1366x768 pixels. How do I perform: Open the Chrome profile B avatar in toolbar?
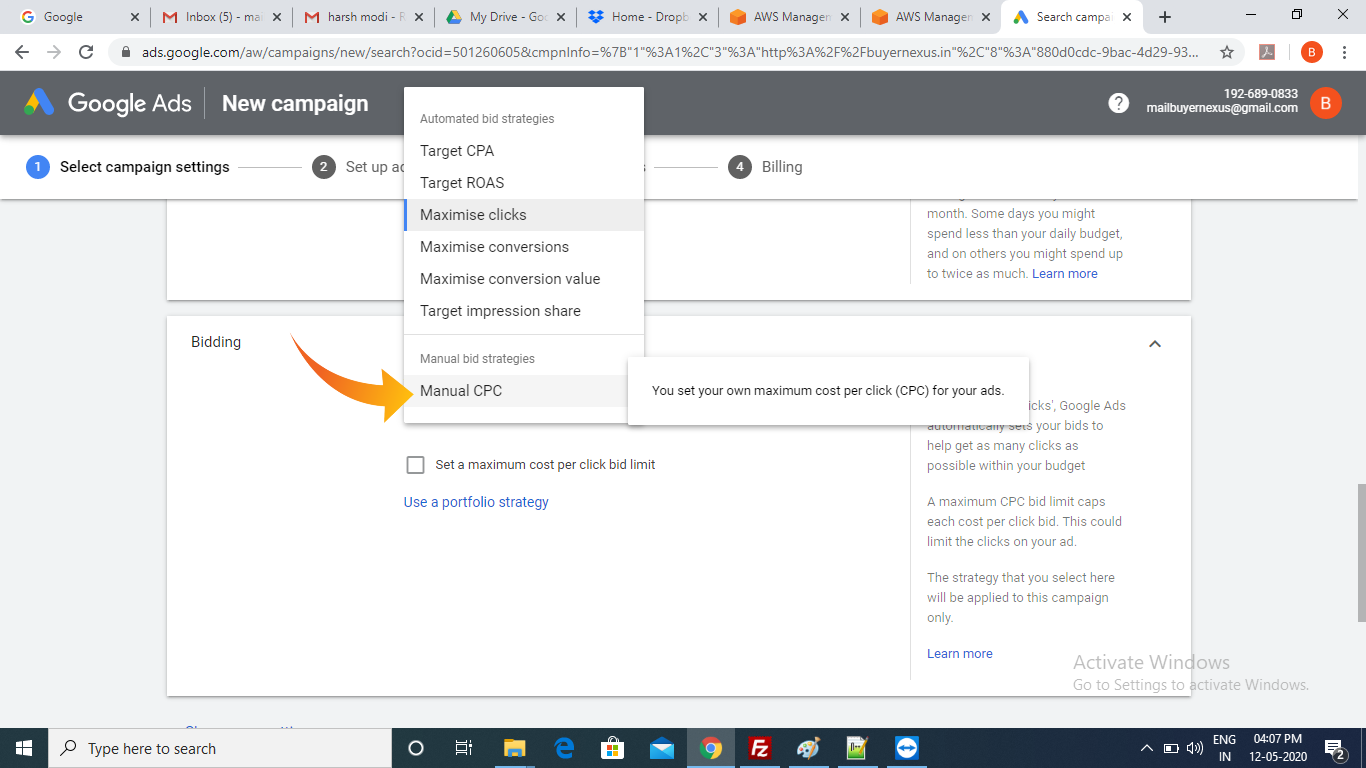tap(1312, 52)
